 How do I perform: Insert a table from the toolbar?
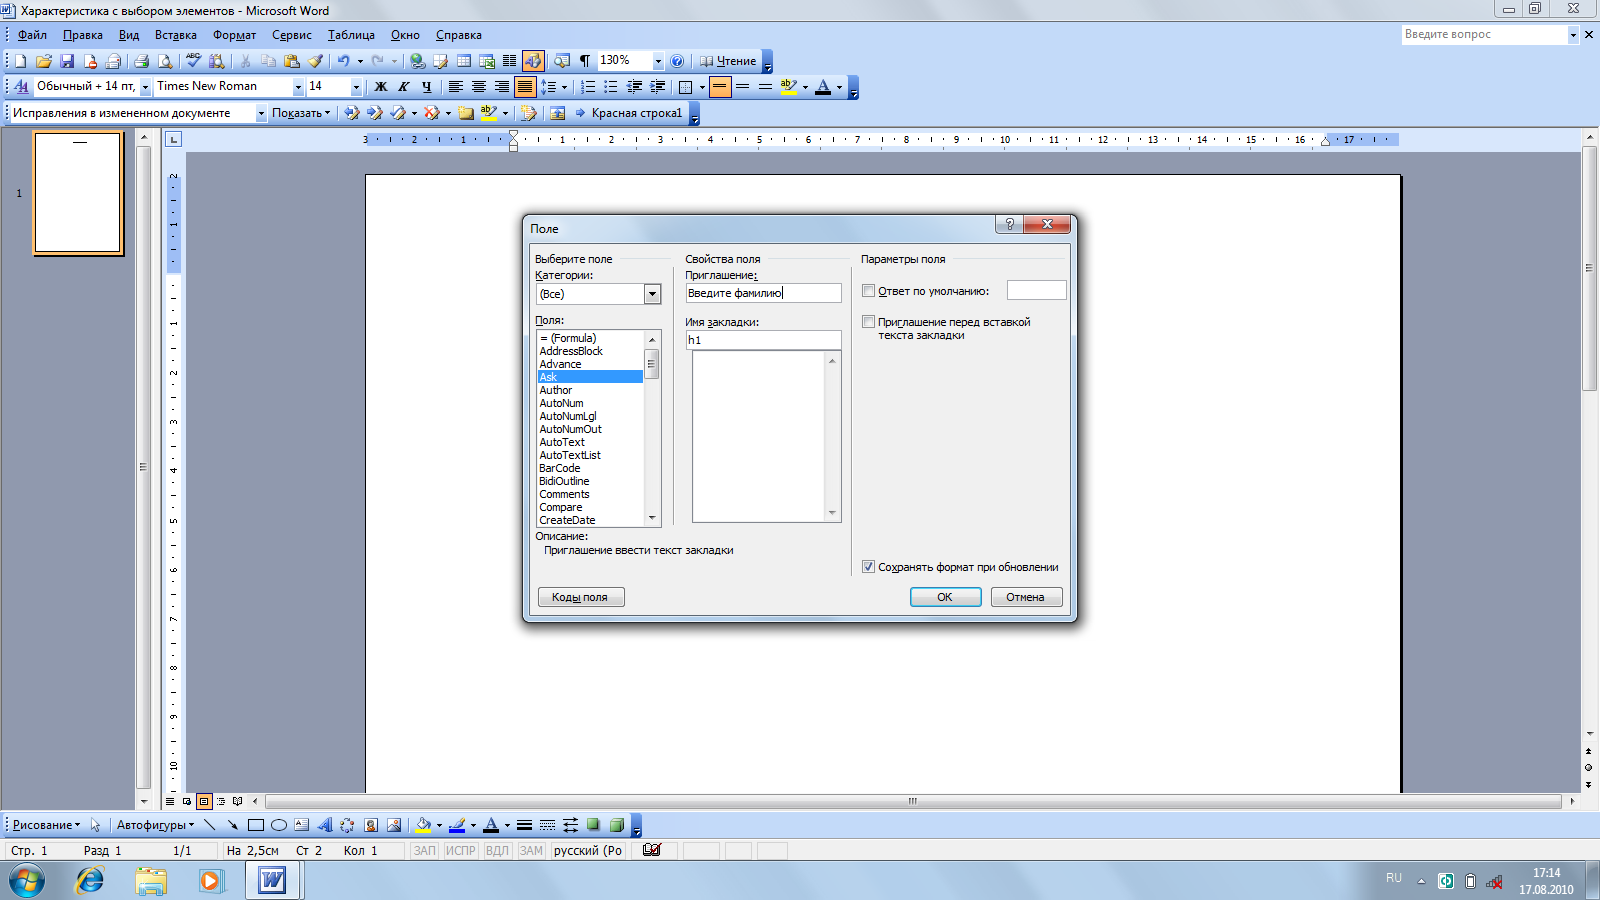tap(464, 61)
